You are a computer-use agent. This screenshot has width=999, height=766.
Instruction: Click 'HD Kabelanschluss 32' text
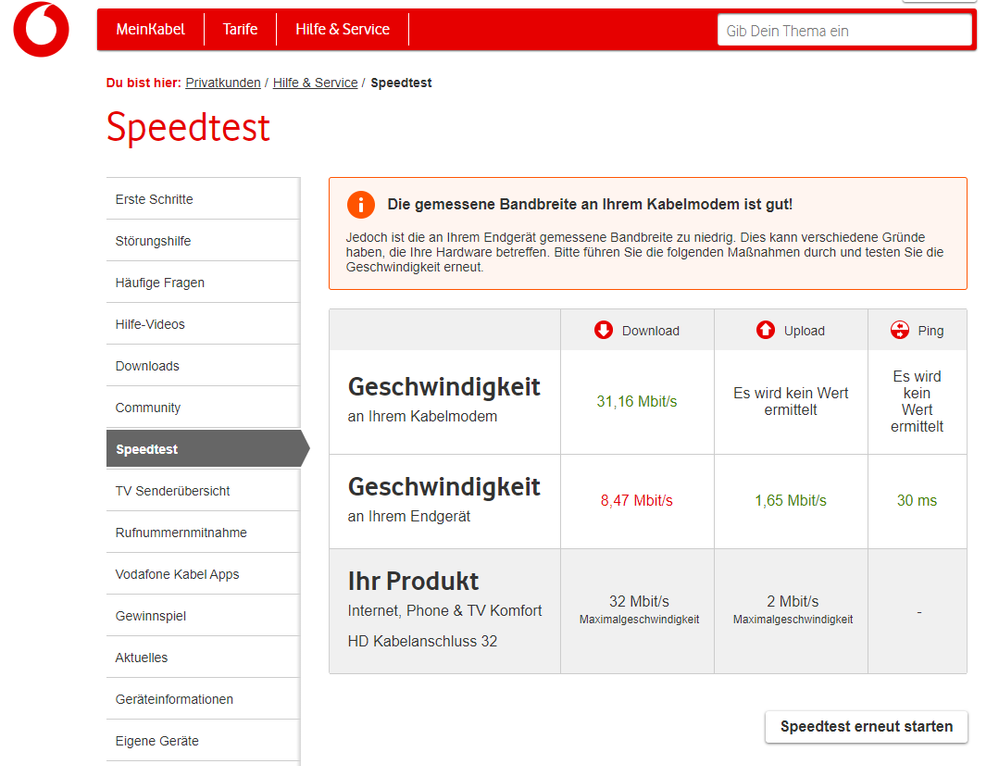[422, 641]
